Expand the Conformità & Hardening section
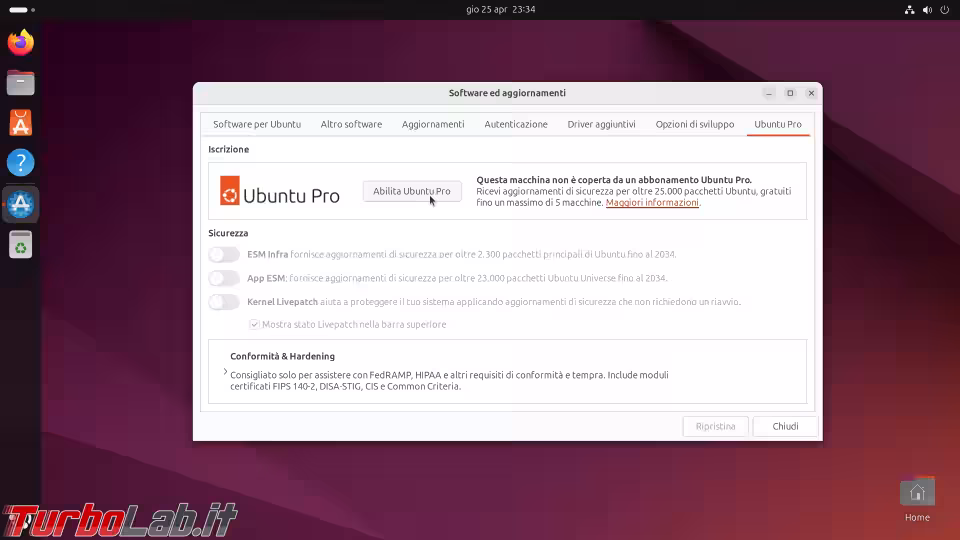This screenshot has width=960, height=540. click(225, 372)
